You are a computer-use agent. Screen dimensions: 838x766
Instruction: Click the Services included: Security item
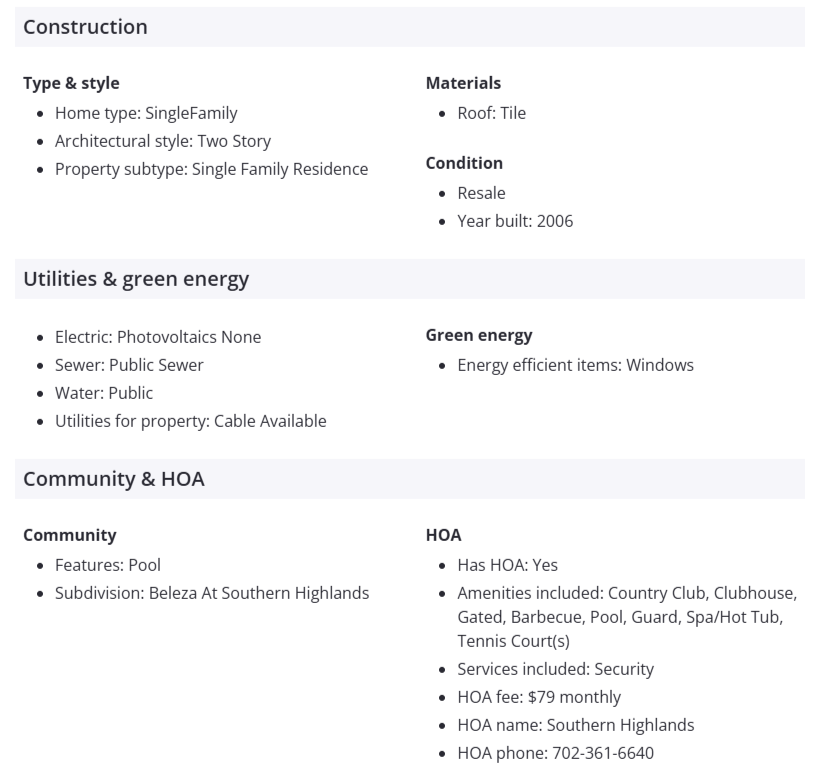pos(555,669)
